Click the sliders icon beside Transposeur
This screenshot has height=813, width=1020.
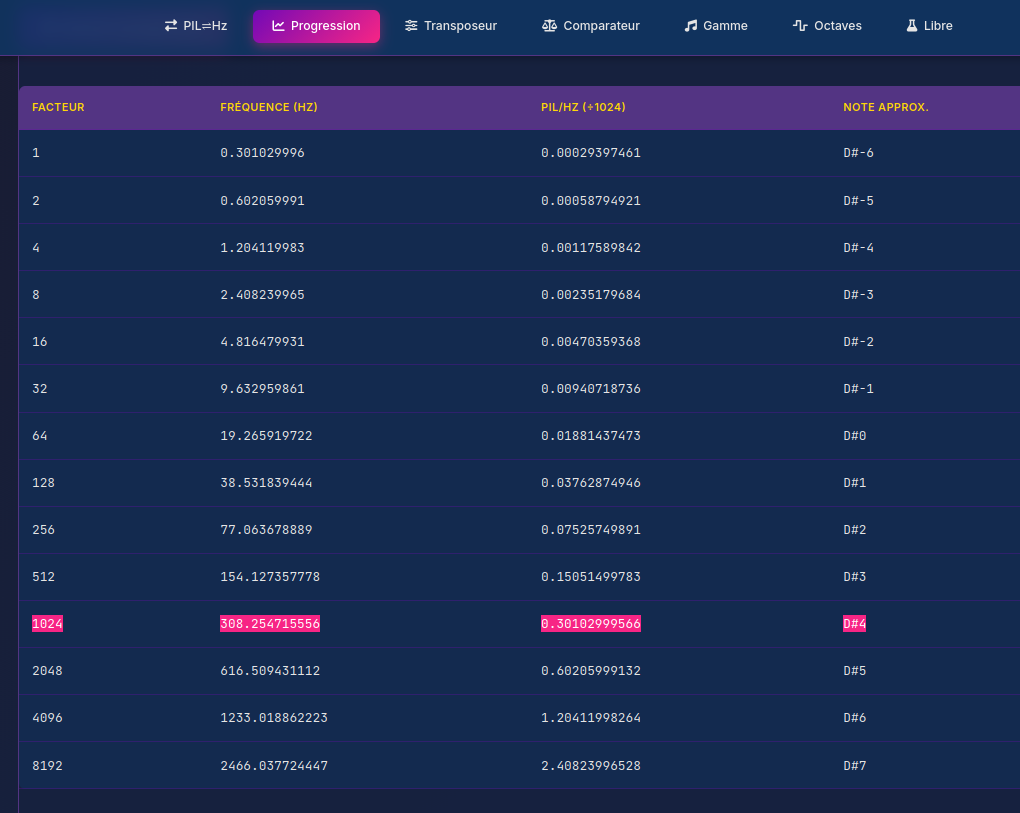tap(411, 26)
